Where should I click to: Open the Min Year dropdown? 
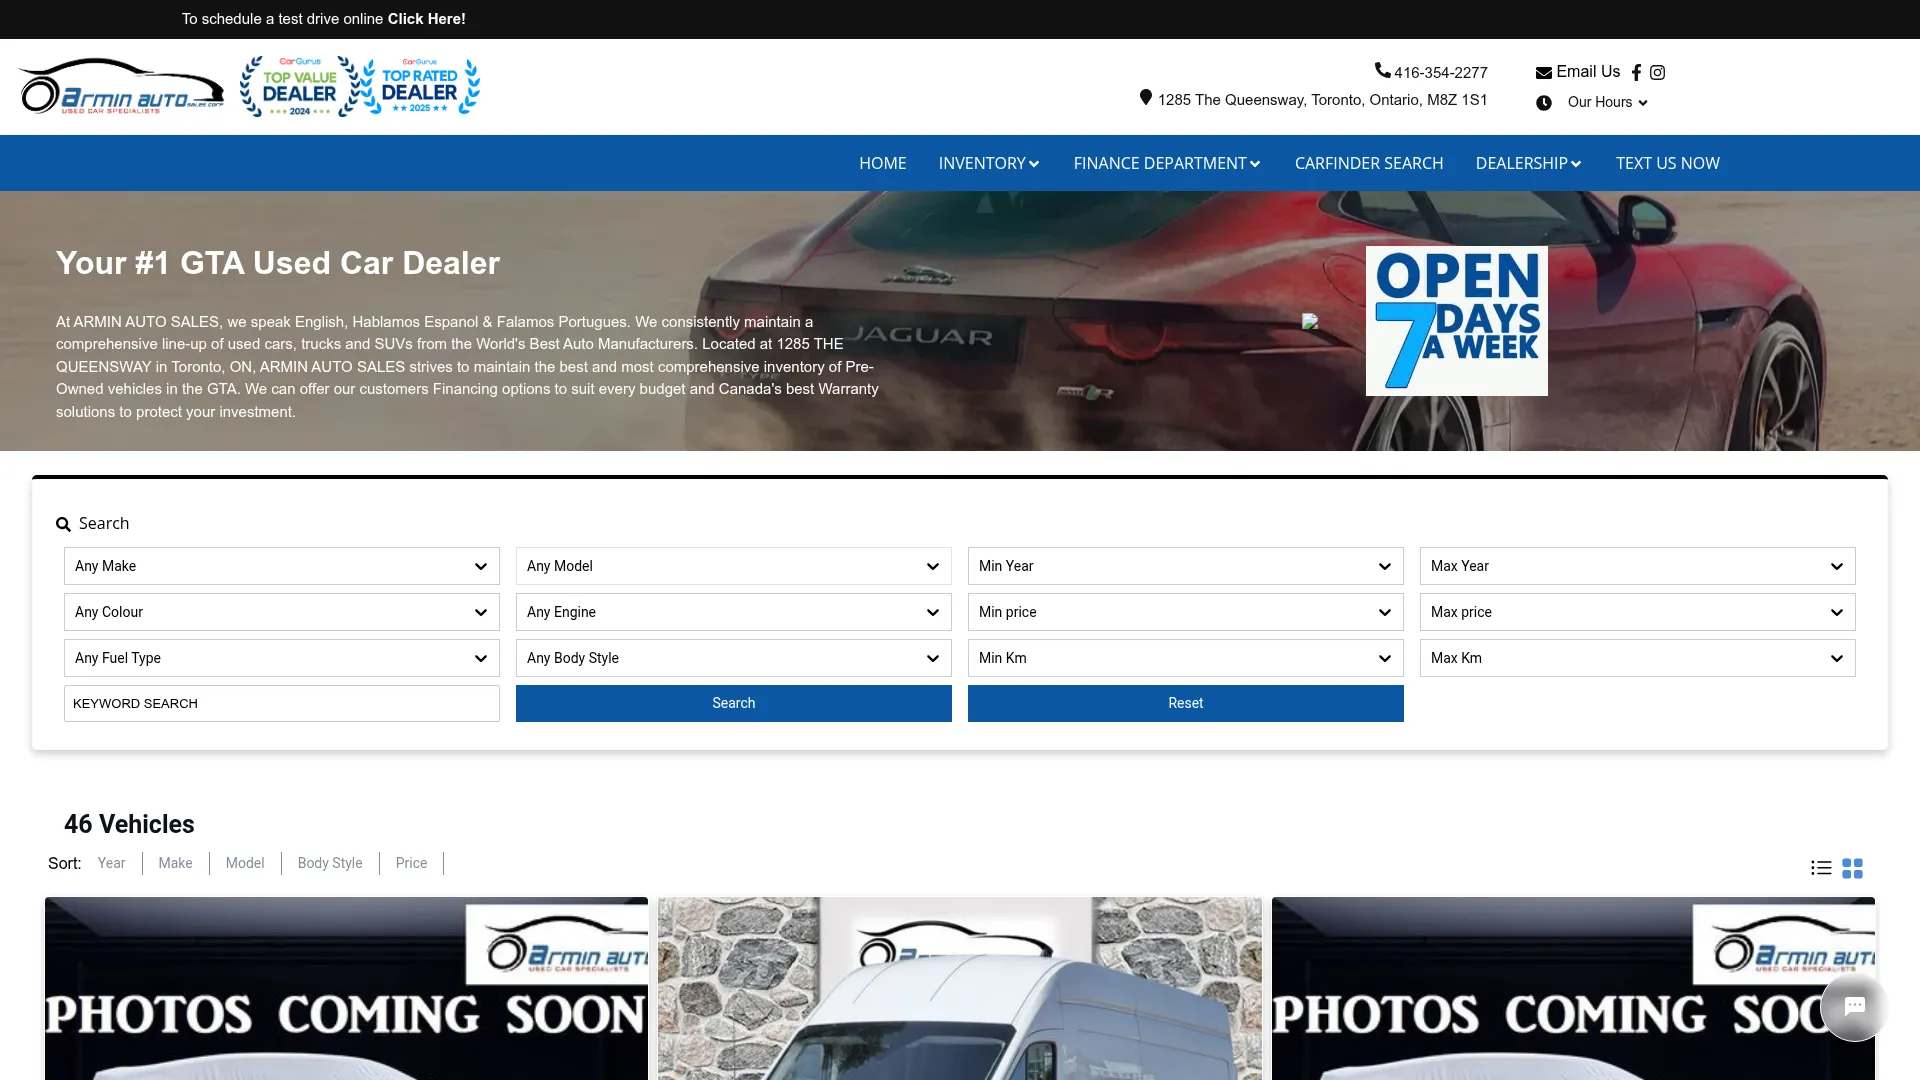coord(1186,566)
